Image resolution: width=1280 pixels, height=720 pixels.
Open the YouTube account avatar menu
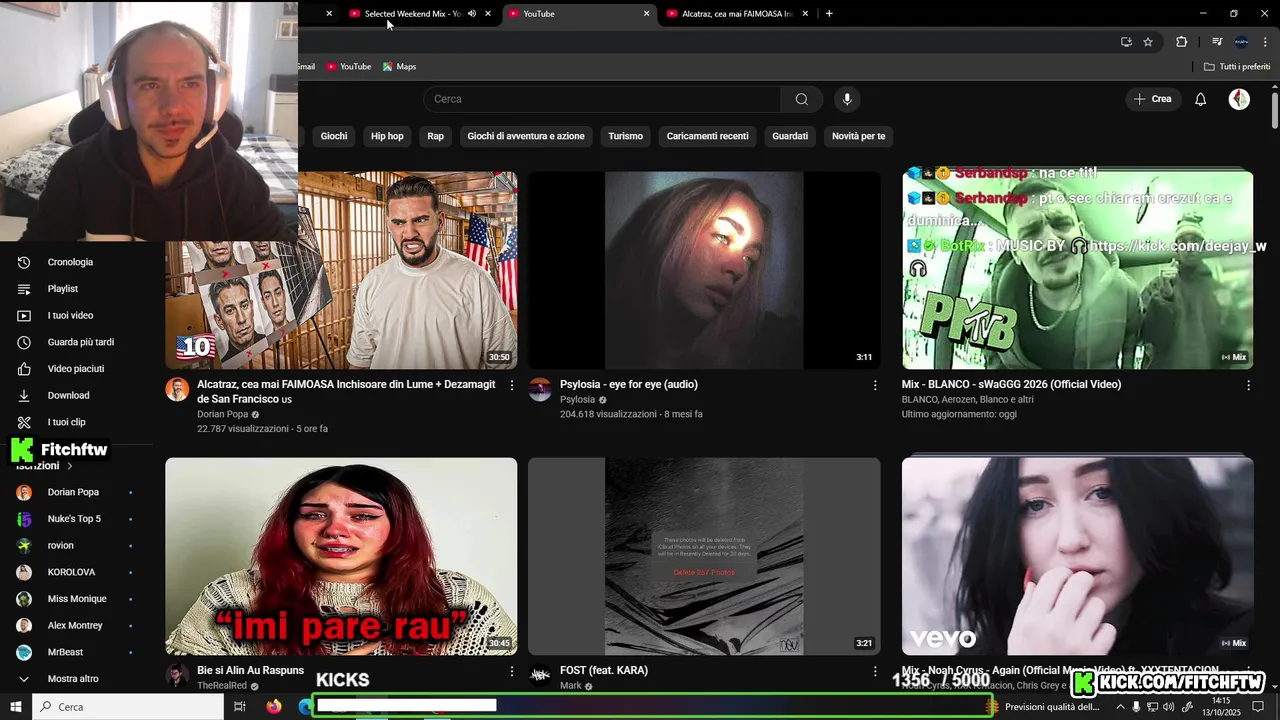click(x=1239, y=99)
